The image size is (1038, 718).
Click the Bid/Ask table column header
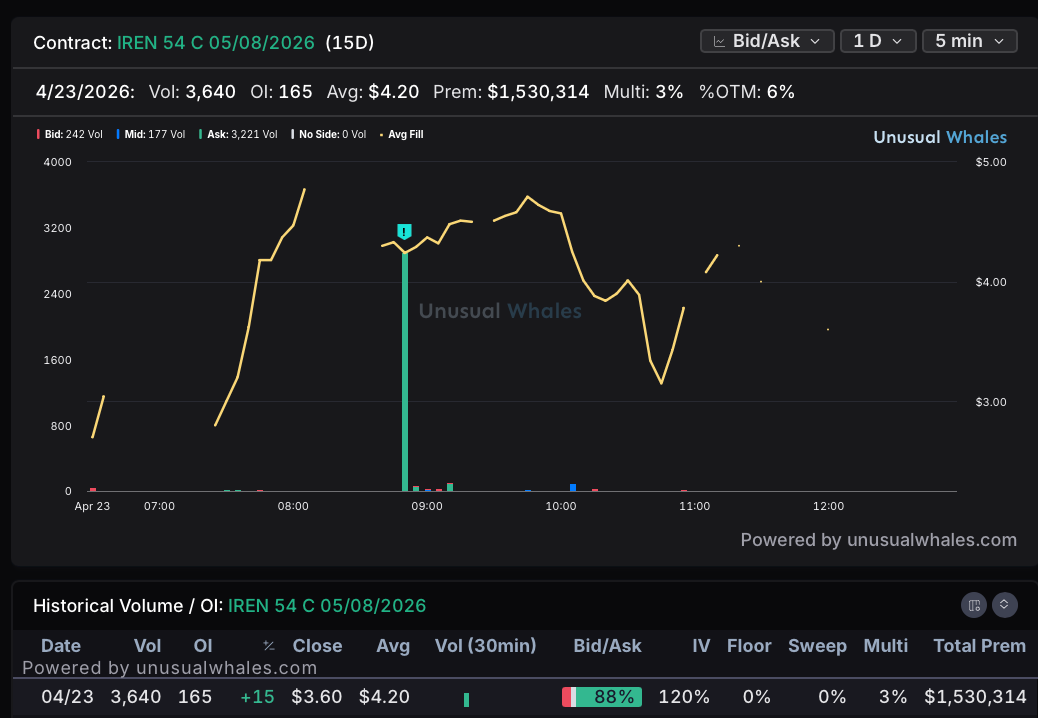(x=607, y=646)
